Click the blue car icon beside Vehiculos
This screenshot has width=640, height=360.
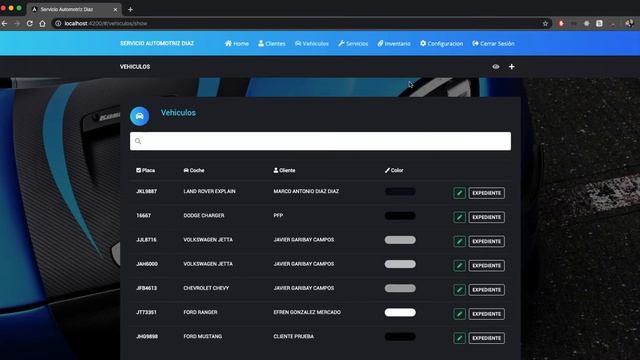pyautogui.click(x=140, y=116)
